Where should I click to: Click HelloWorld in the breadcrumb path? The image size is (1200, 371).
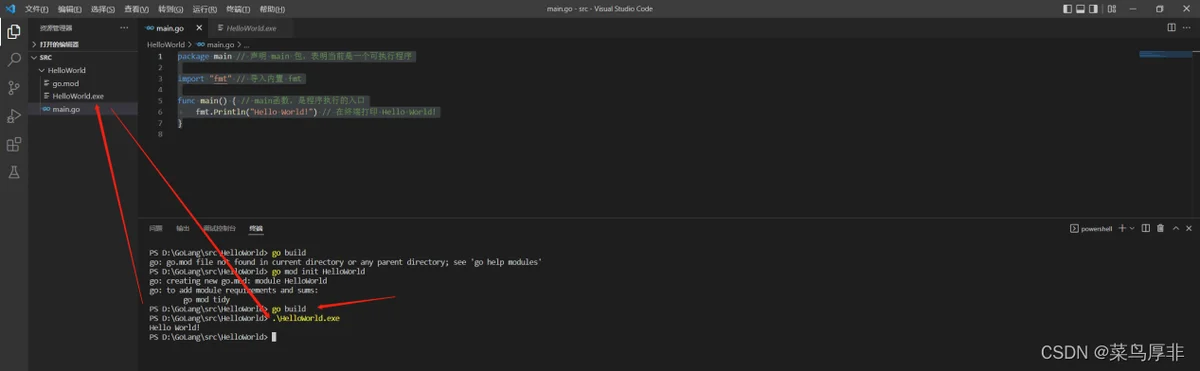(166, 44)
